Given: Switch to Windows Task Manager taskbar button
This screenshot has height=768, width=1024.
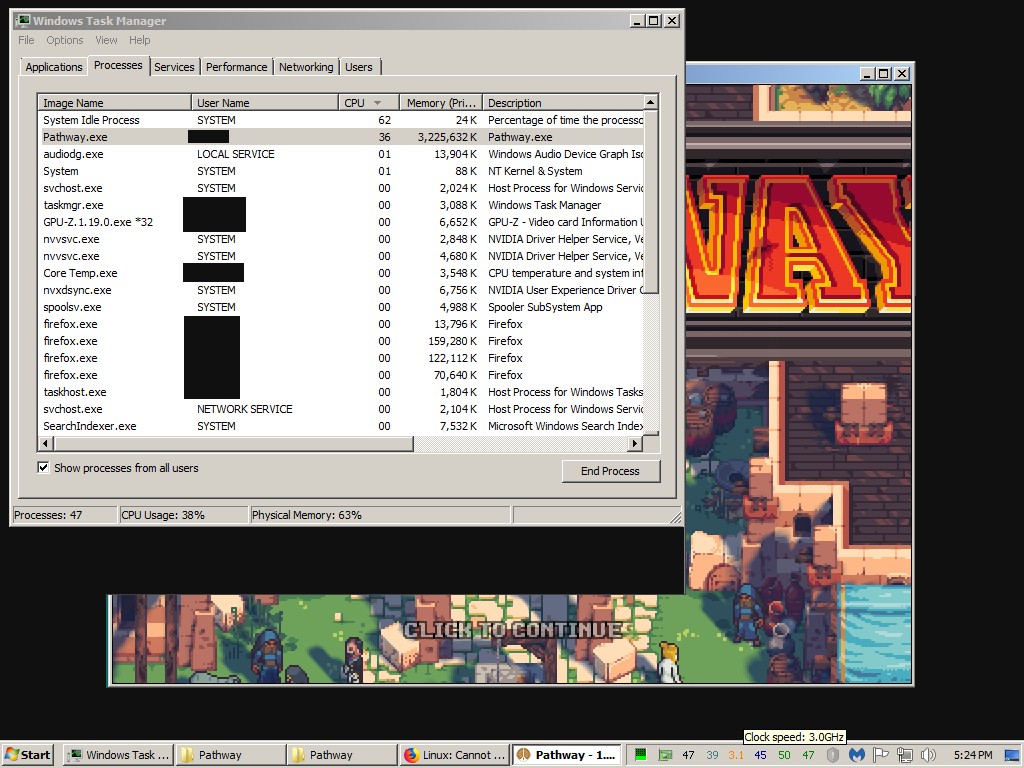Looking at the screenshot, I should [119, 755].
